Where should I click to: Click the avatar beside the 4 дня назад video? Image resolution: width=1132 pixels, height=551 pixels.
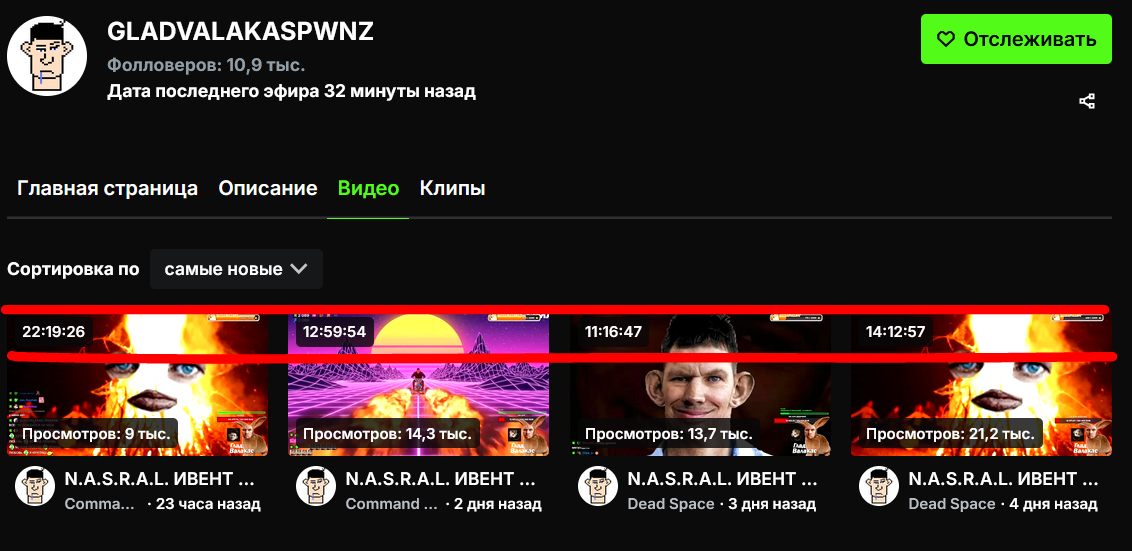(x=879, y=486)
